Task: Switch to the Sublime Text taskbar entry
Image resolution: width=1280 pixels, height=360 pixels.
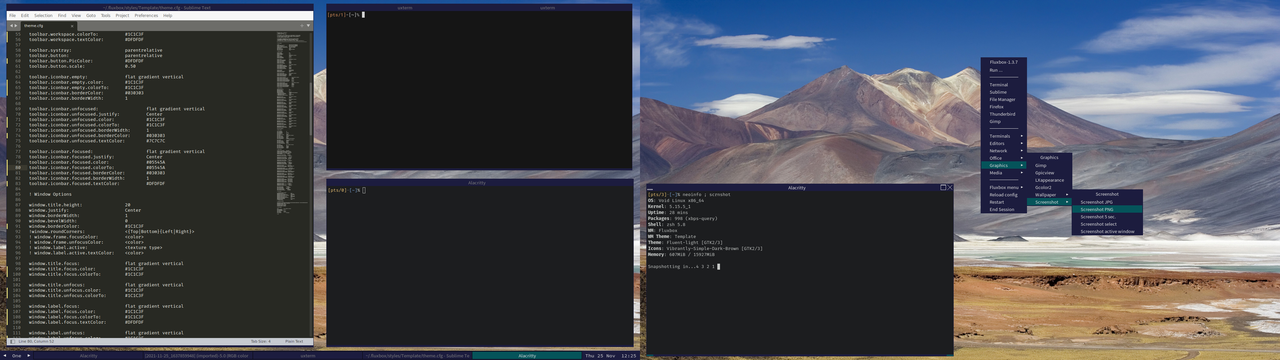Action: pyautogui.click(x=417, y=355)
